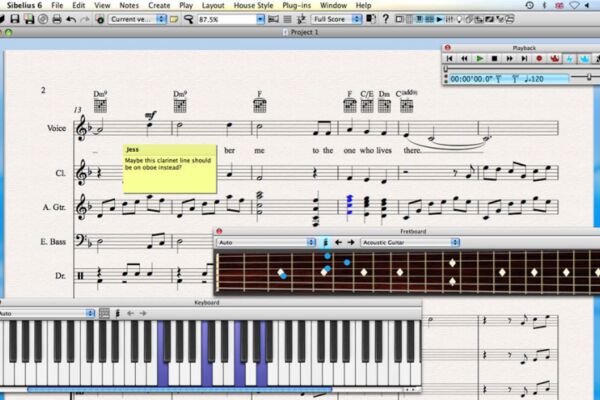
Task: Print the score using the printer icon
Action: click(x=57, y=19)
